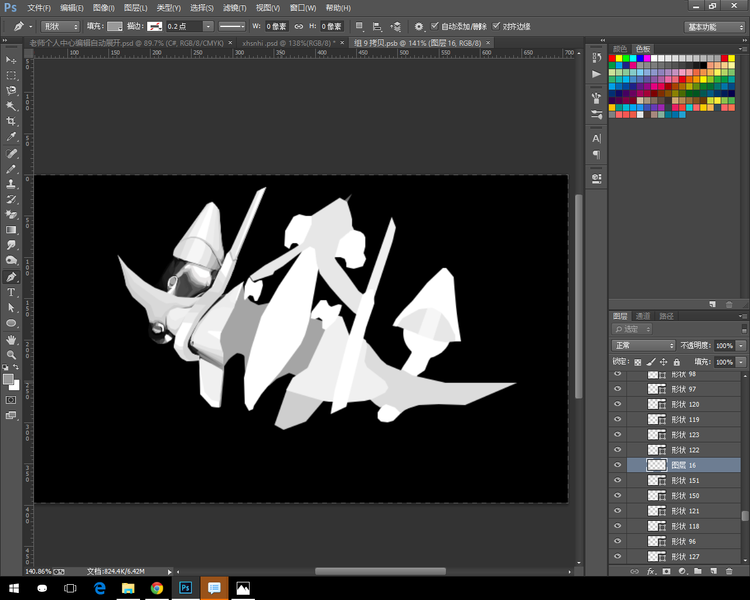The image size is (750, 600).
Task: Open the 滤镜(T) menu
Action: (x=234, y=8)
